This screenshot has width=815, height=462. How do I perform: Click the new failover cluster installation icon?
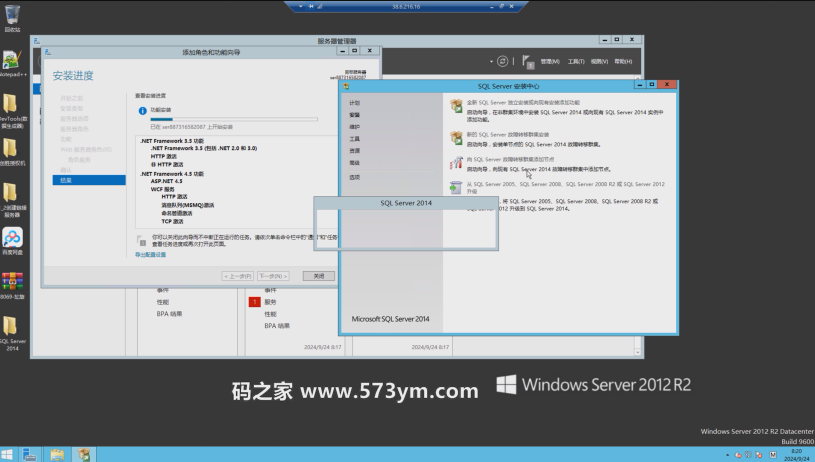pos(456,138)
